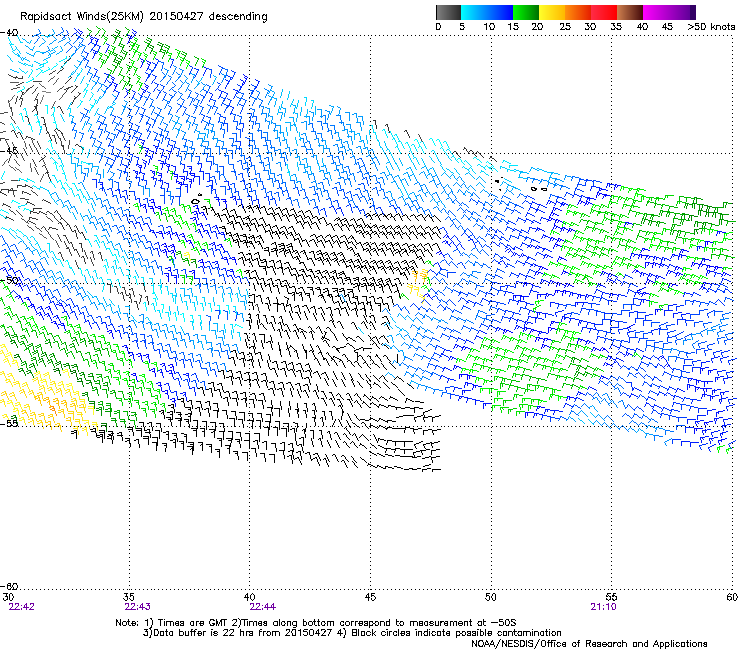Click the bottom-axis longitude label '40'

249,597
